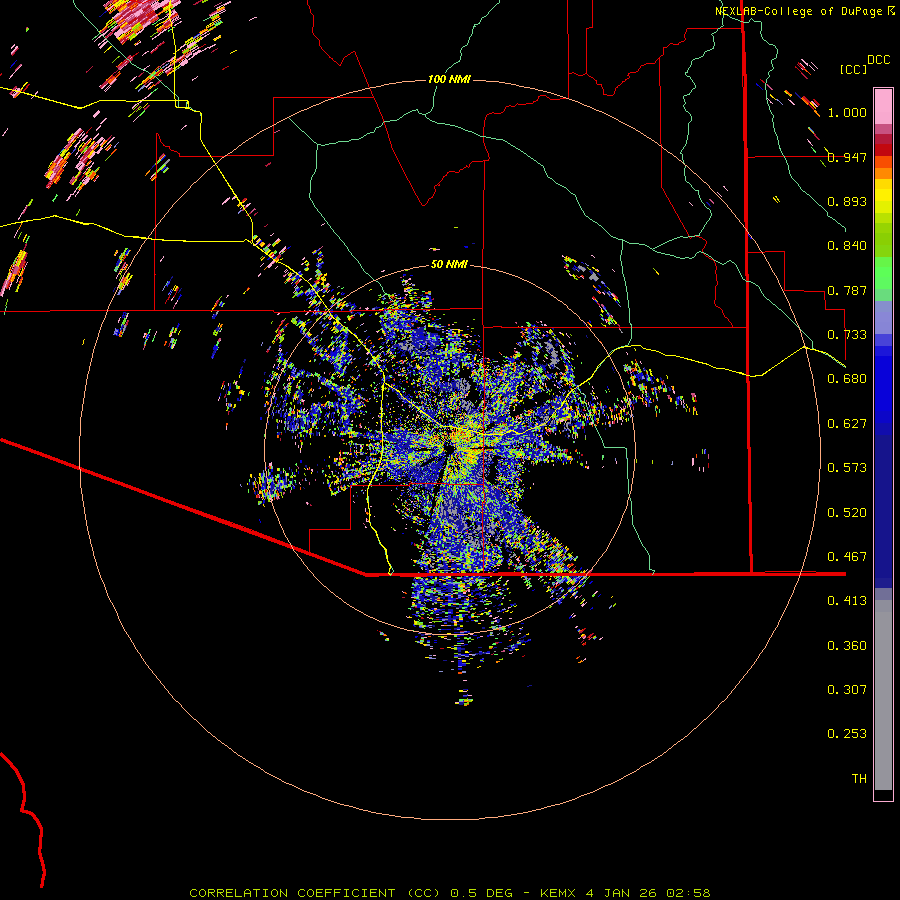Click the 50 NMI range ring label
Screen dimensions: 900x900
tap(449, 265)
